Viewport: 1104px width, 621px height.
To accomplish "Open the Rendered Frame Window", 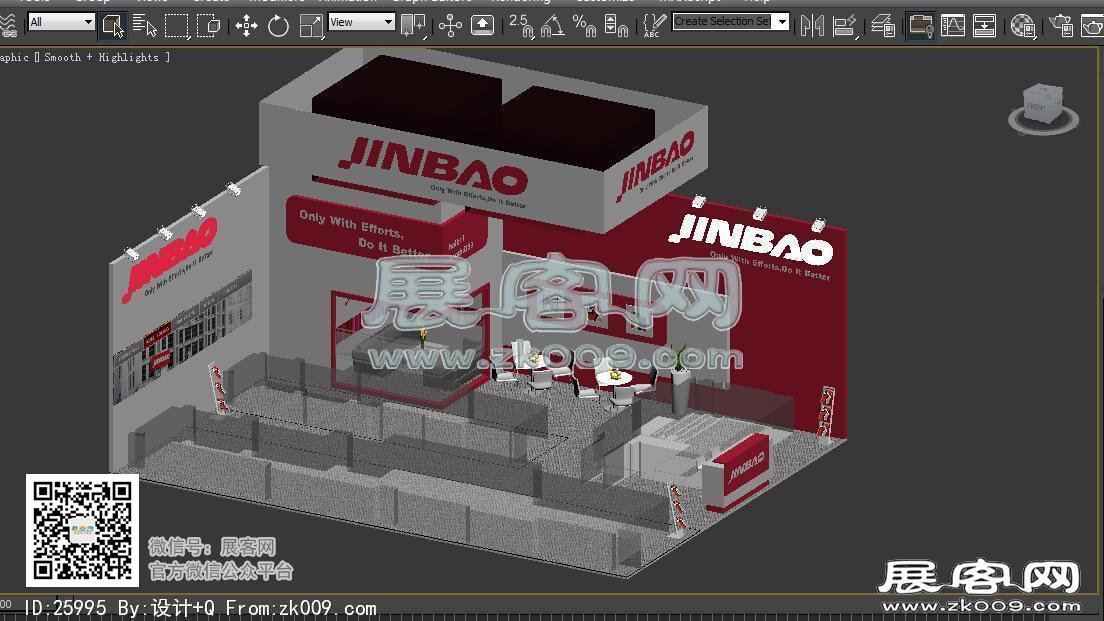I will click(1092, 26).
